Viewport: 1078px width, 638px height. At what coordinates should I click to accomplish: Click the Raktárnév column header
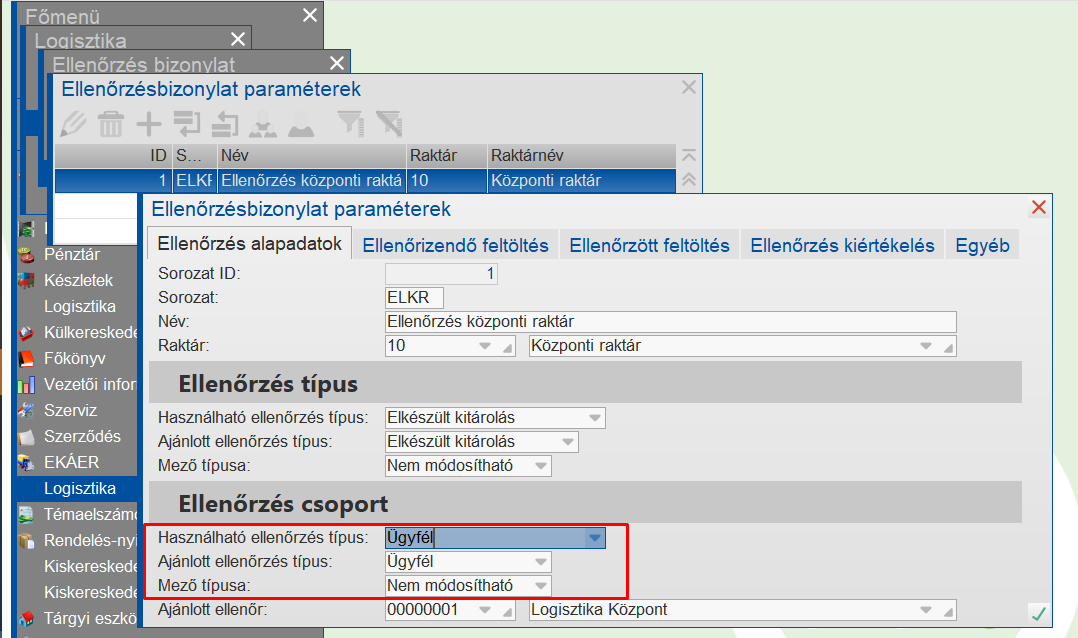582,155
